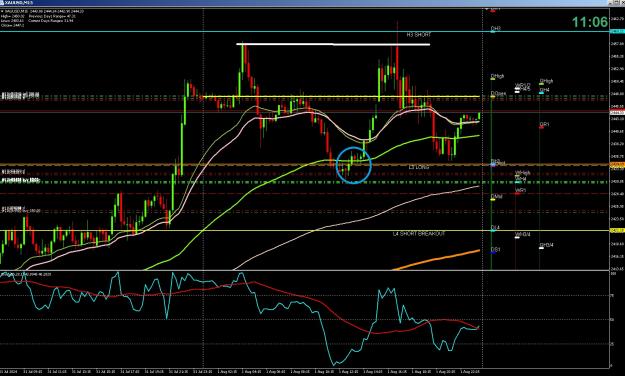625x376 pixels.
Task: Select the H3 SHORT level label
Action: [419, 35]
